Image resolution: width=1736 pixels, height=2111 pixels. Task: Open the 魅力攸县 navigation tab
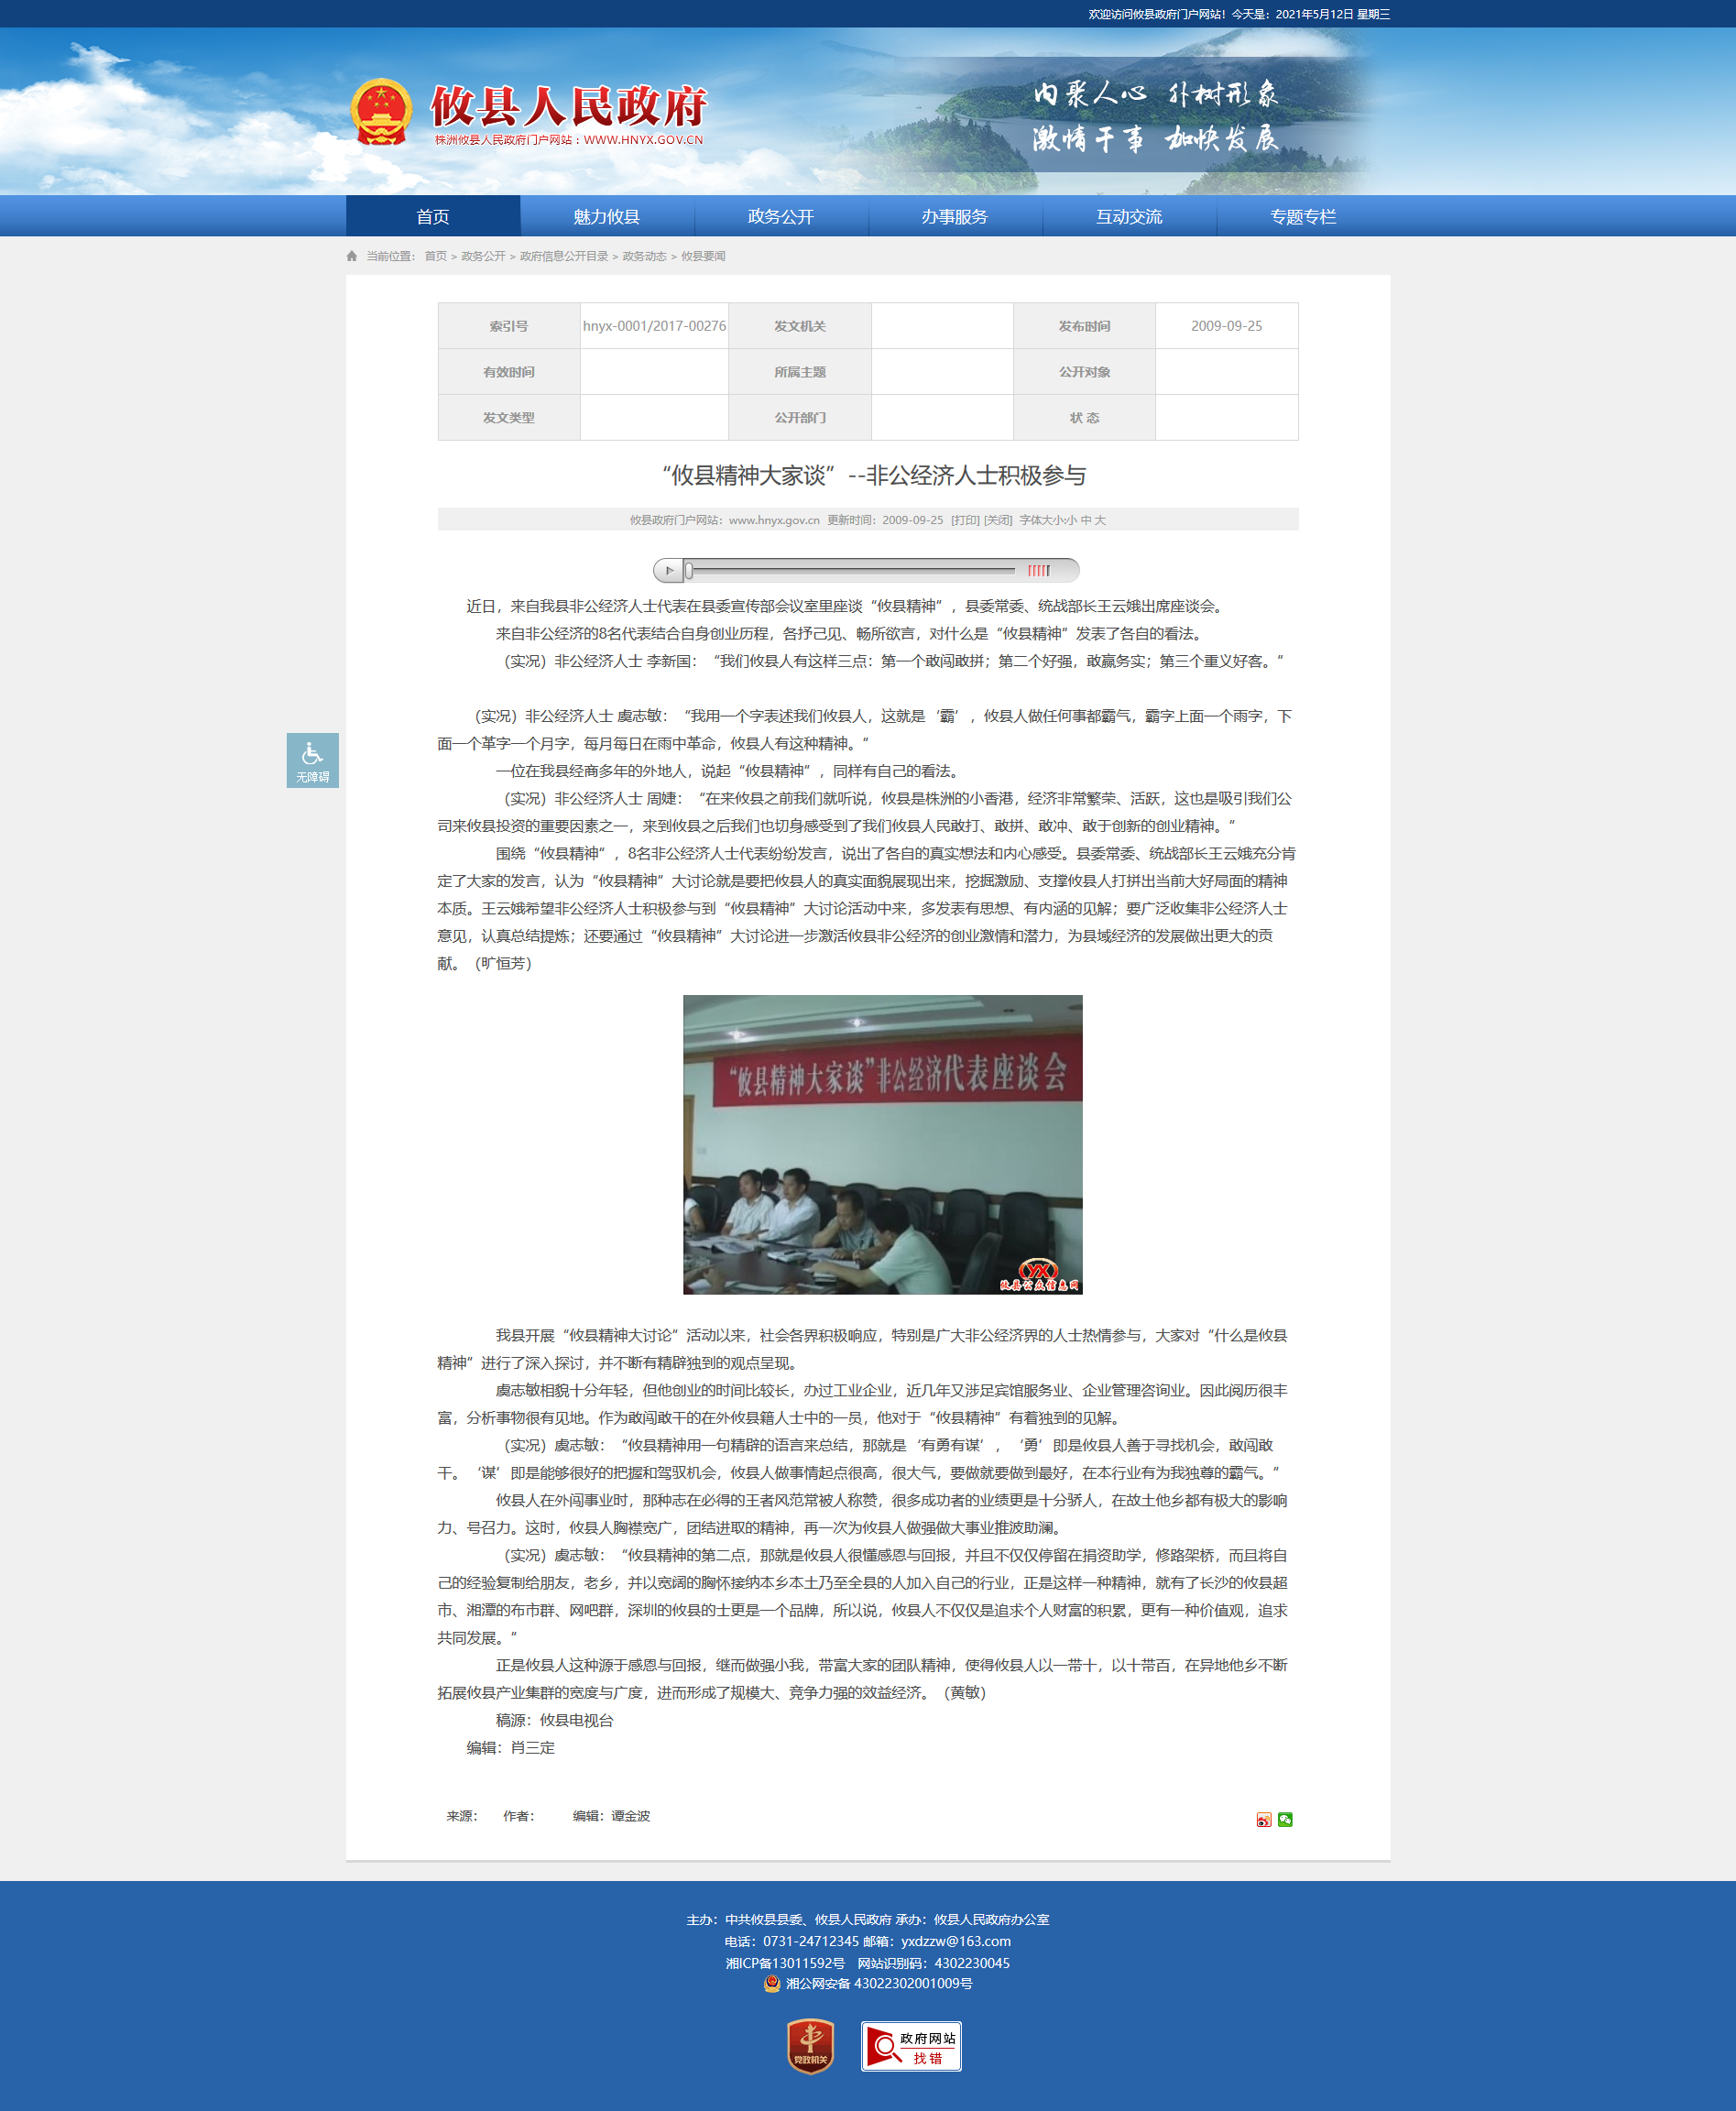(x=606, y=217)
